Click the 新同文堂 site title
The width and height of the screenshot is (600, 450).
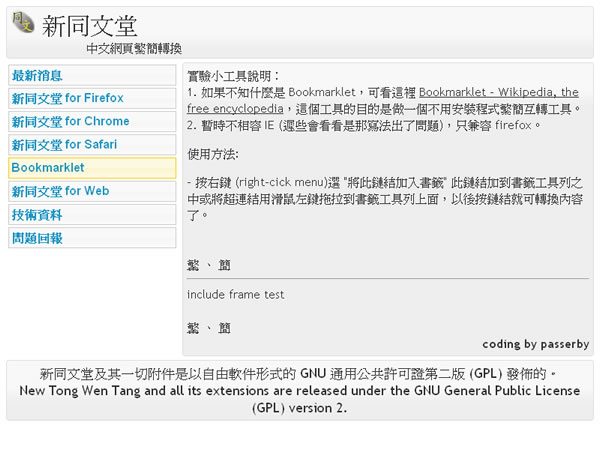coord(90,26)
